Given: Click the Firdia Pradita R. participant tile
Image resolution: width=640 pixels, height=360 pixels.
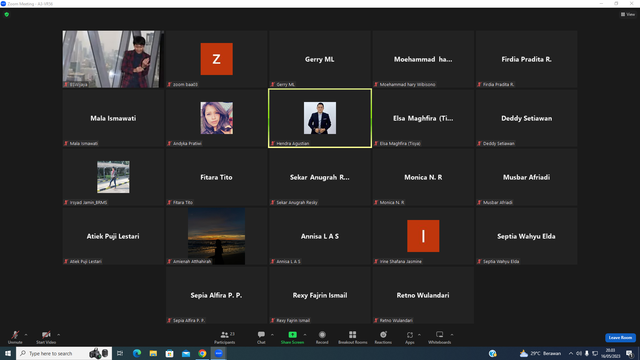Looking at the screenshot, I should [526, 59].
